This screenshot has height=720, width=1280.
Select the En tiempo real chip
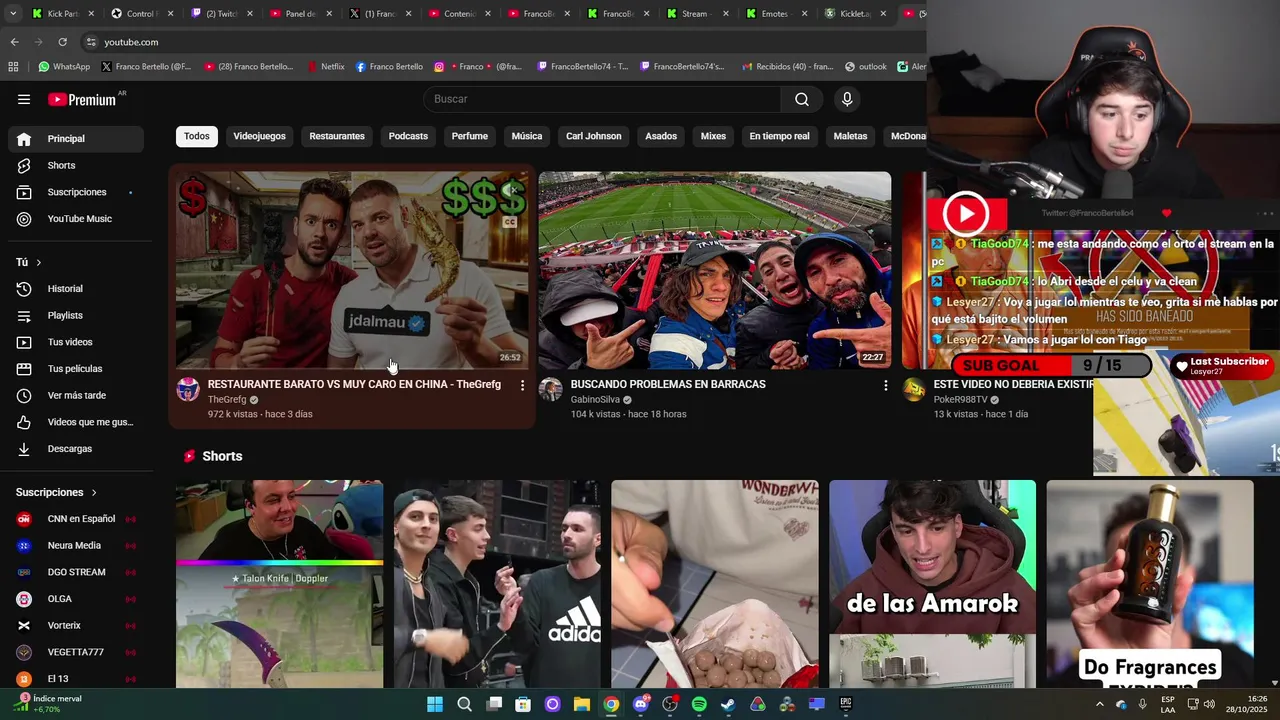click(779, 136)
